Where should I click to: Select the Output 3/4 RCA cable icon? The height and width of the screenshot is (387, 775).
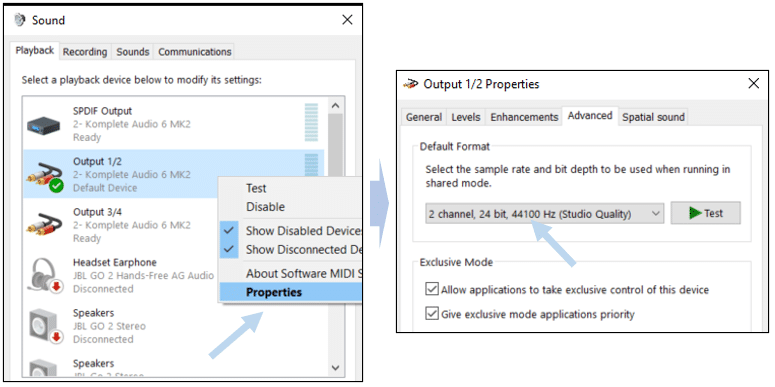click(x=44, y=225)
